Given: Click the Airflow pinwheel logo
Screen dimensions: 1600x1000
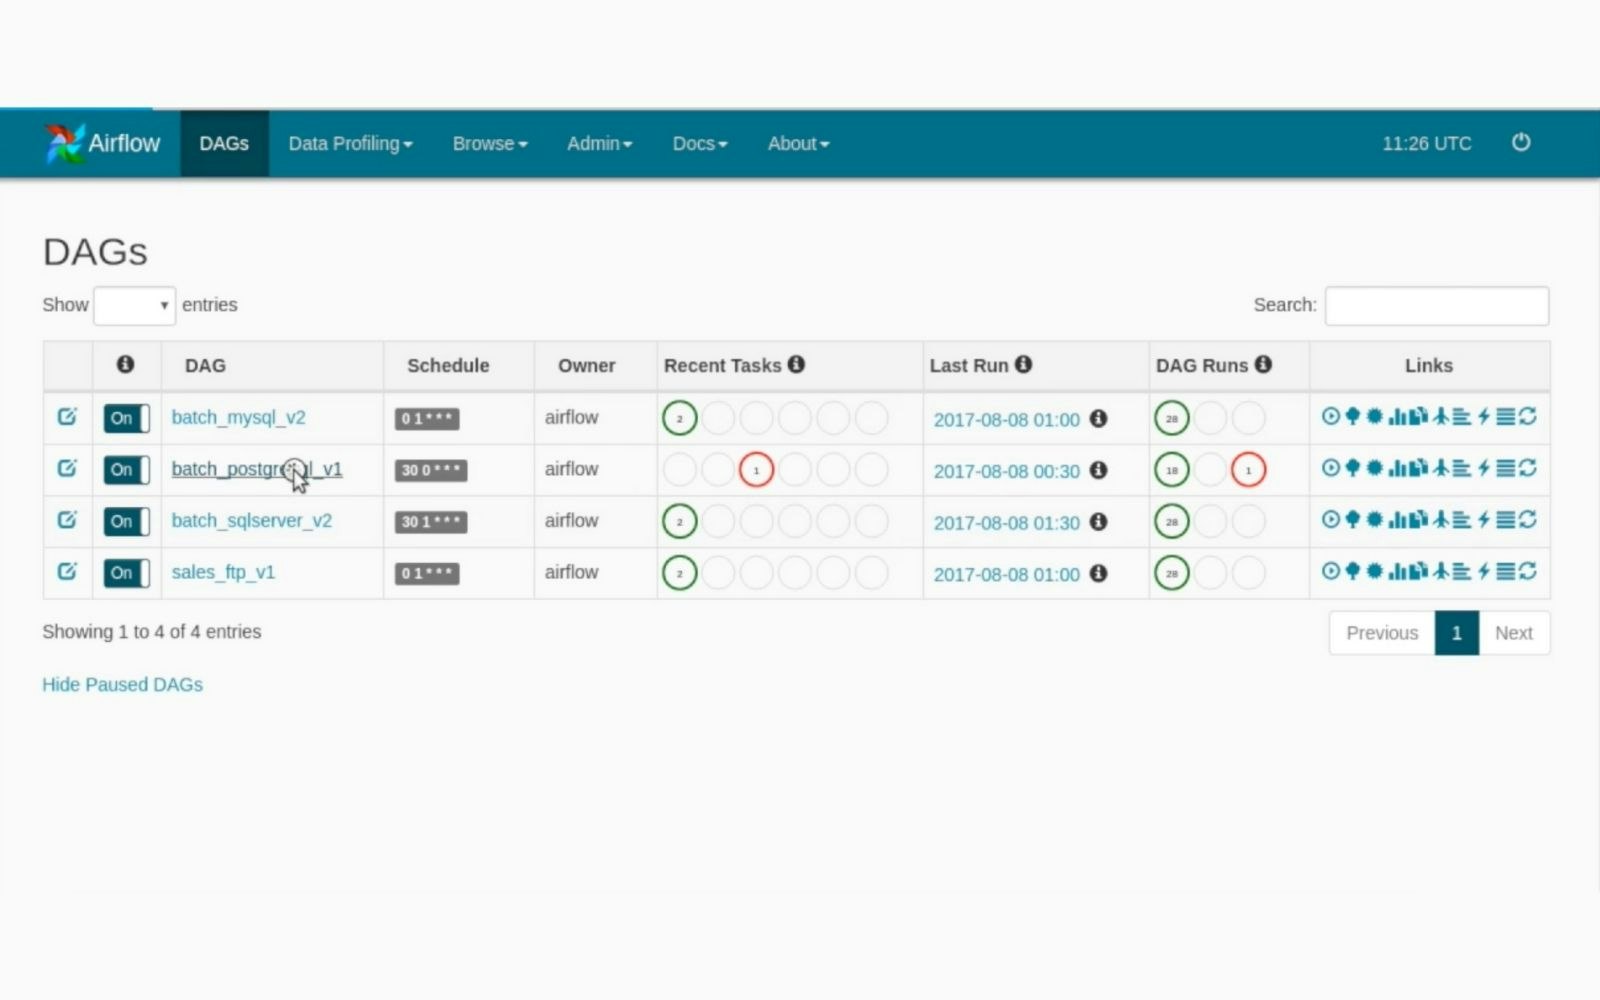Looking at the screenshot, I should [64, 143].
